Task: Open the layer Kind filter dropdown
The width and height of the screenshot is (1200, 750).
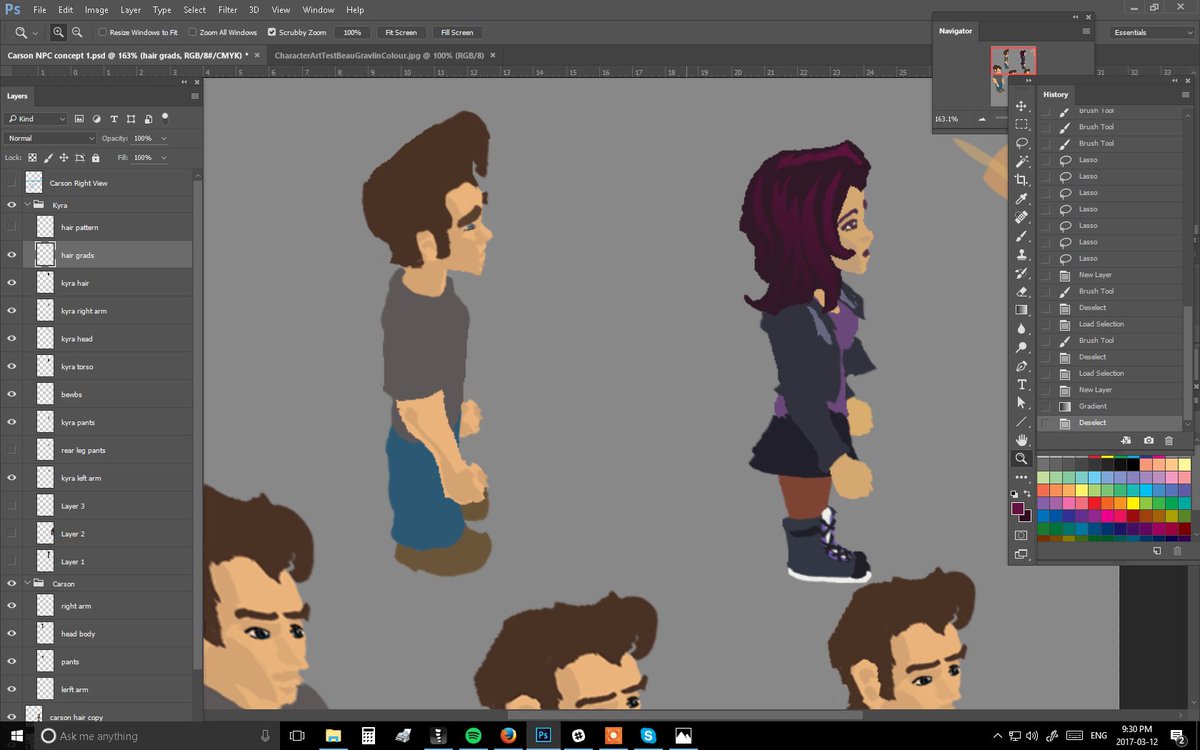Action: [x=36, y=118]
